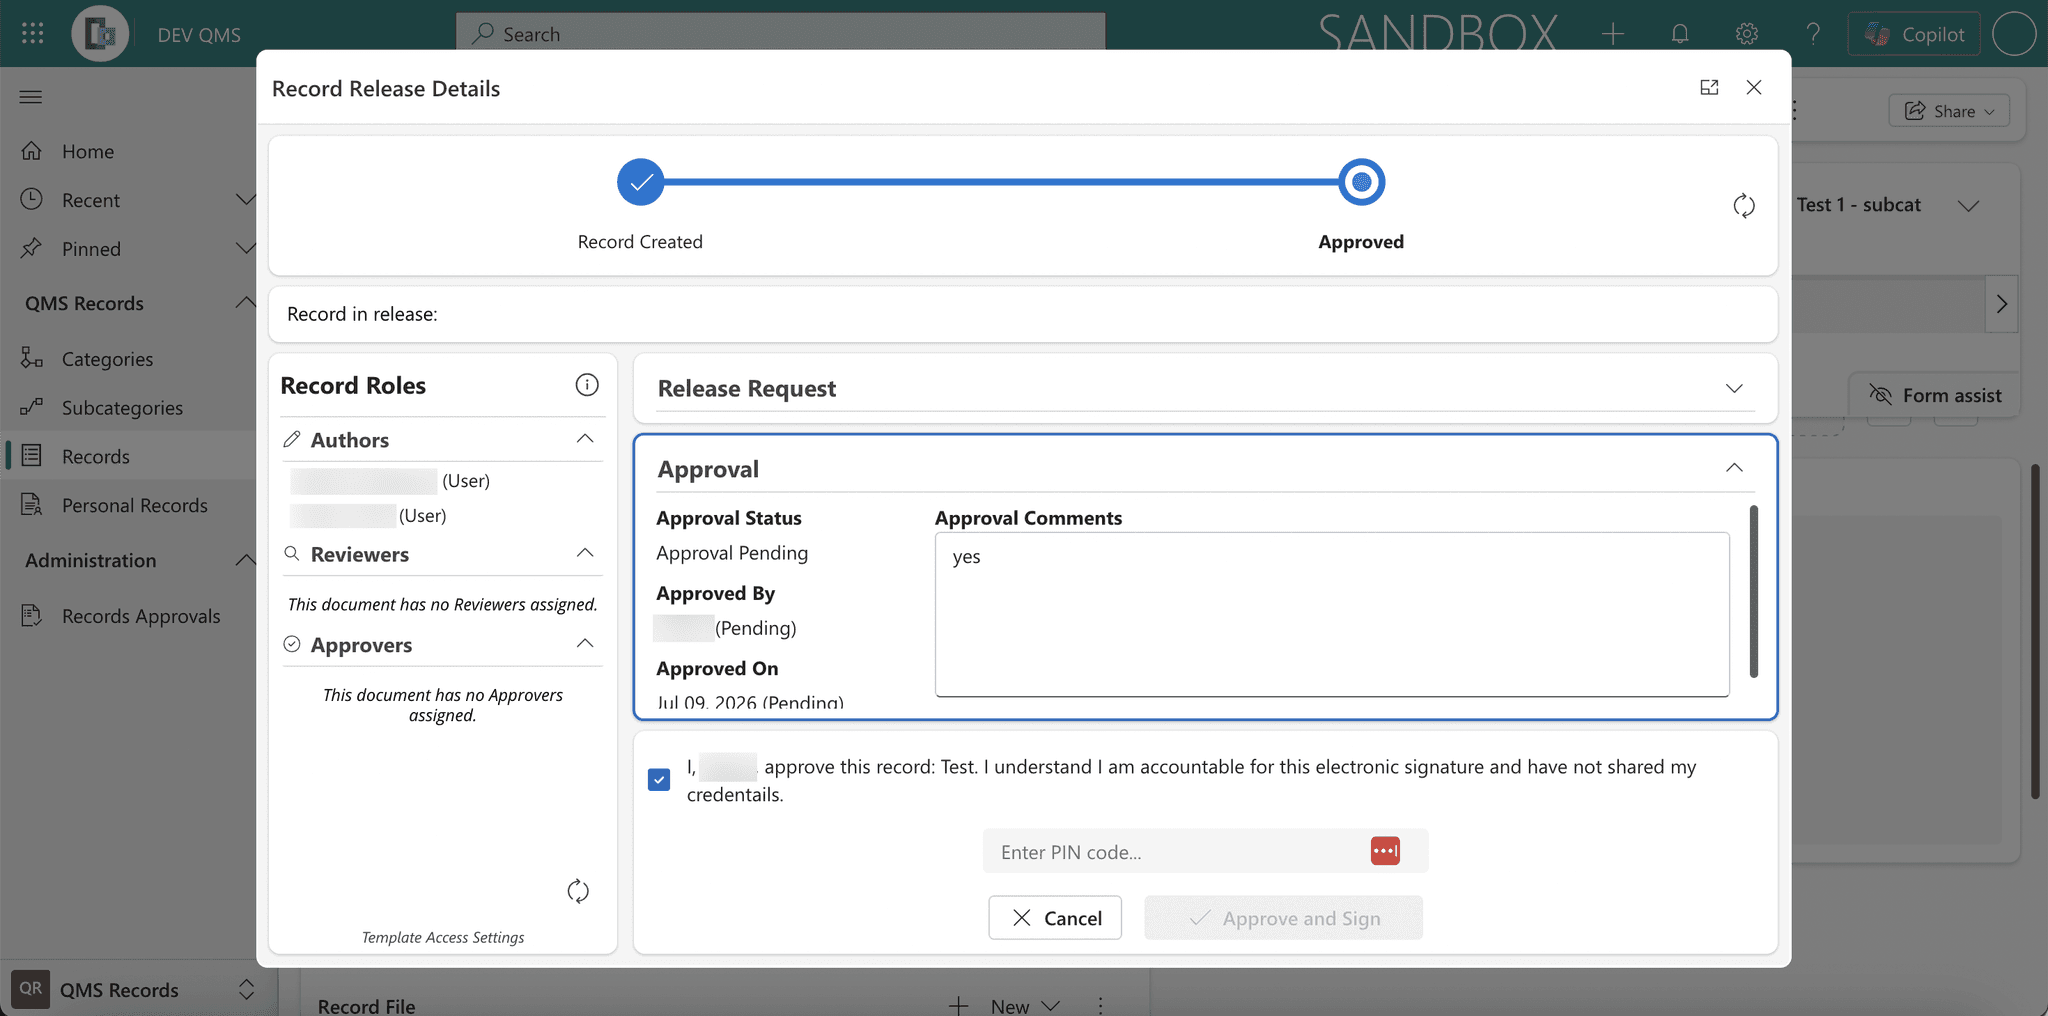Select Records in the sidebar

tap(128, 456)
